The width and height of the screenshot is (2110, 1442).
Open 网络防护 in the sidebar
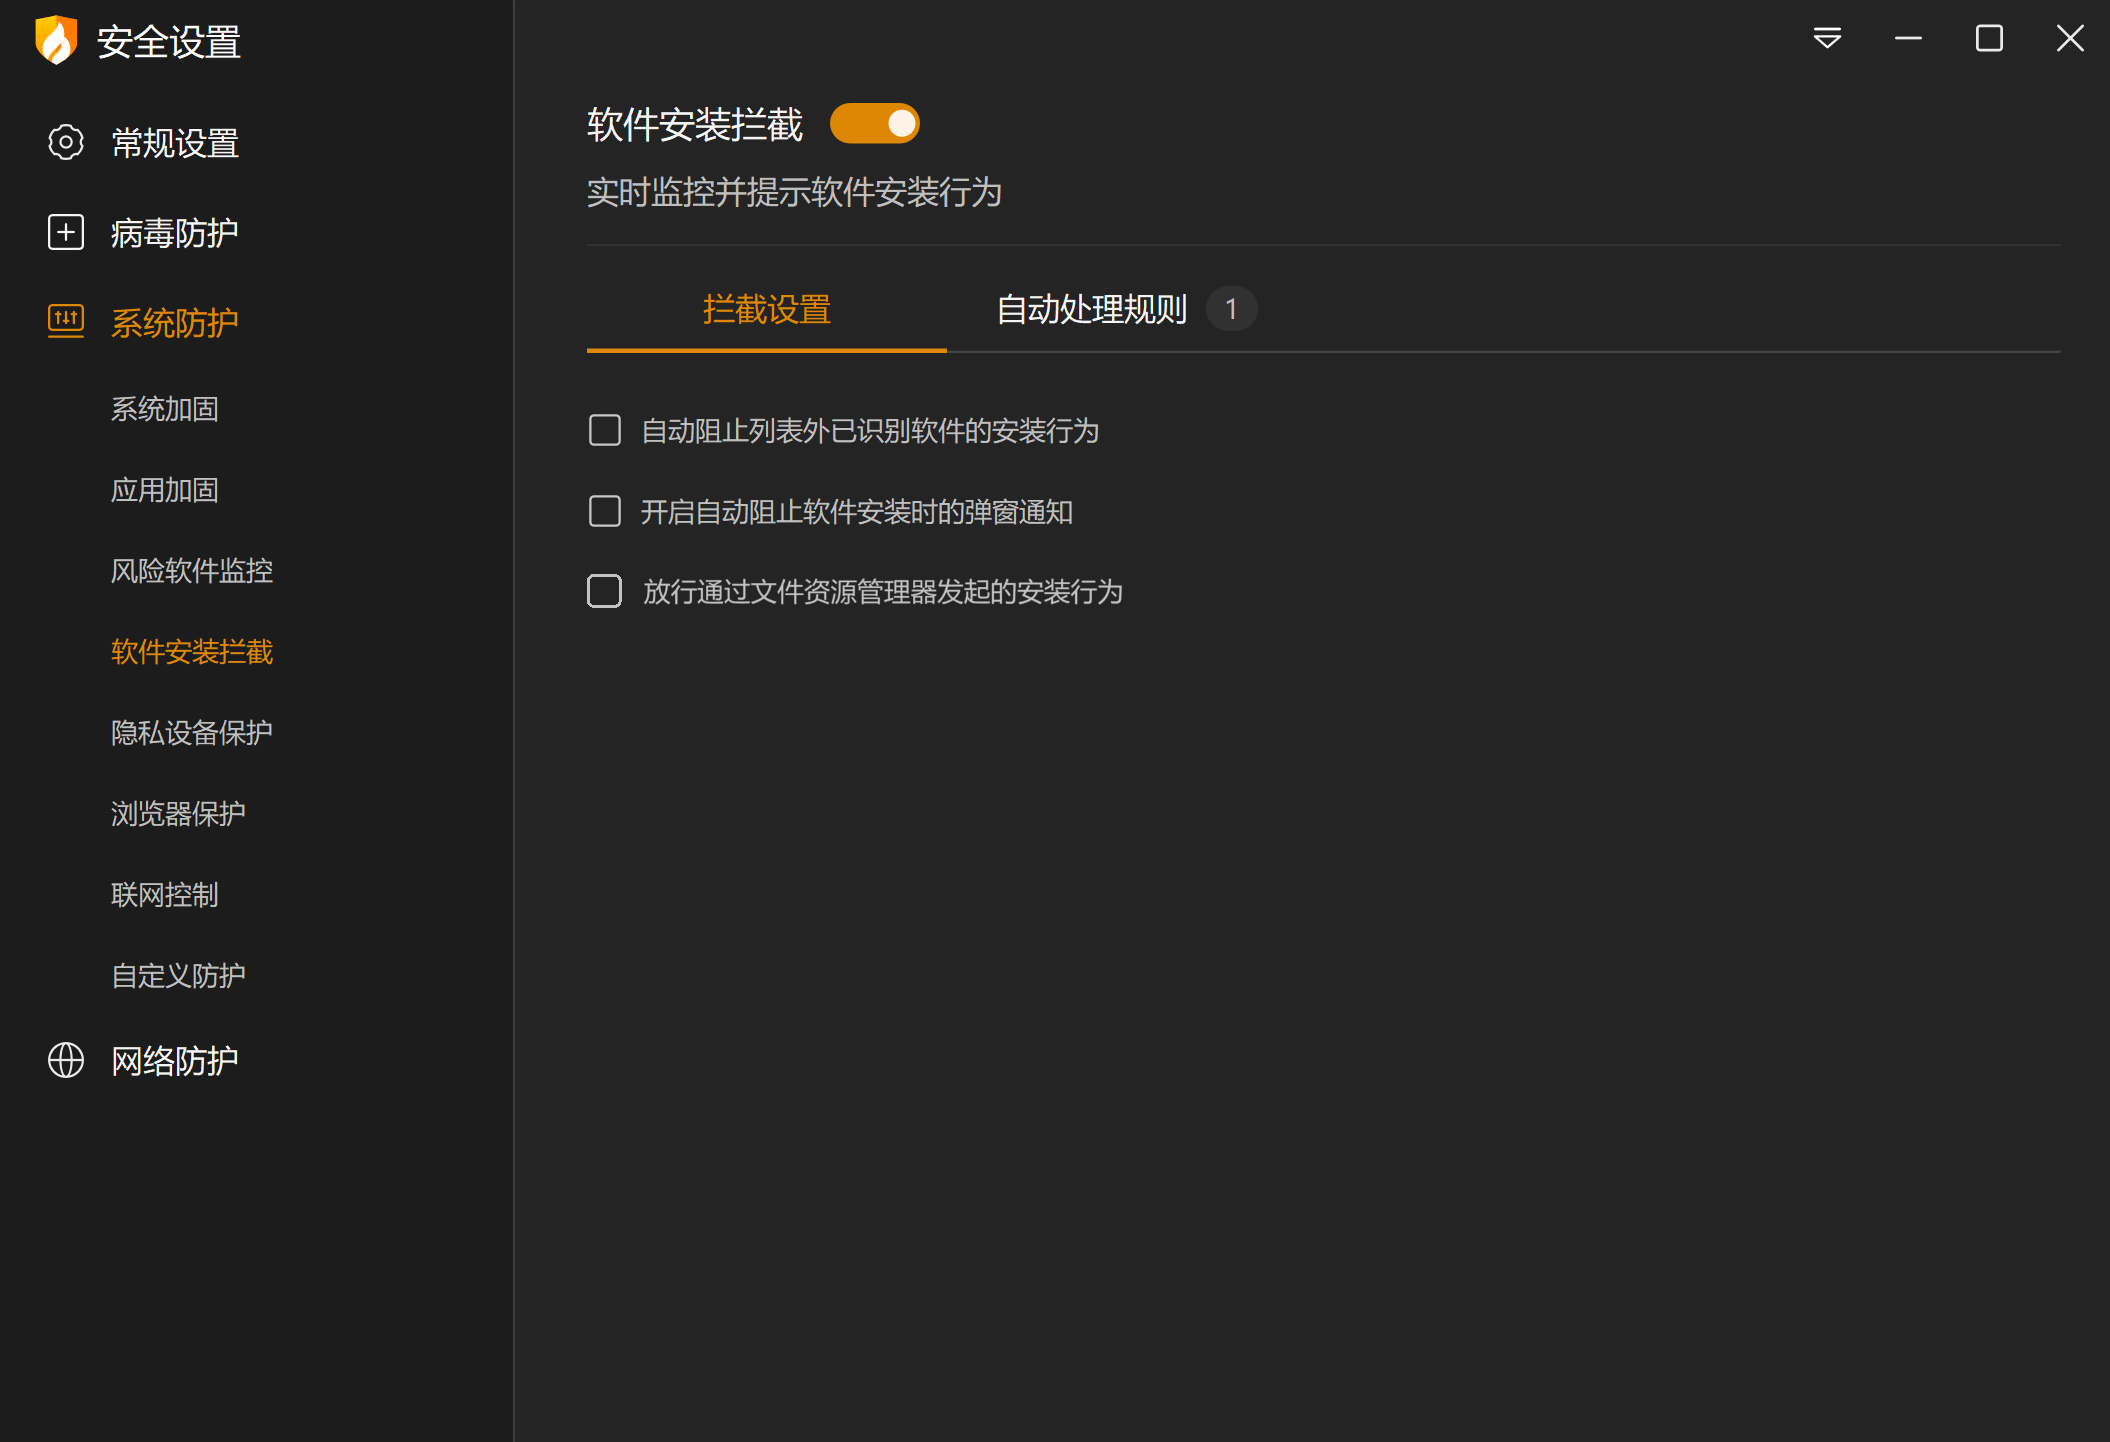coord(175,1061)
